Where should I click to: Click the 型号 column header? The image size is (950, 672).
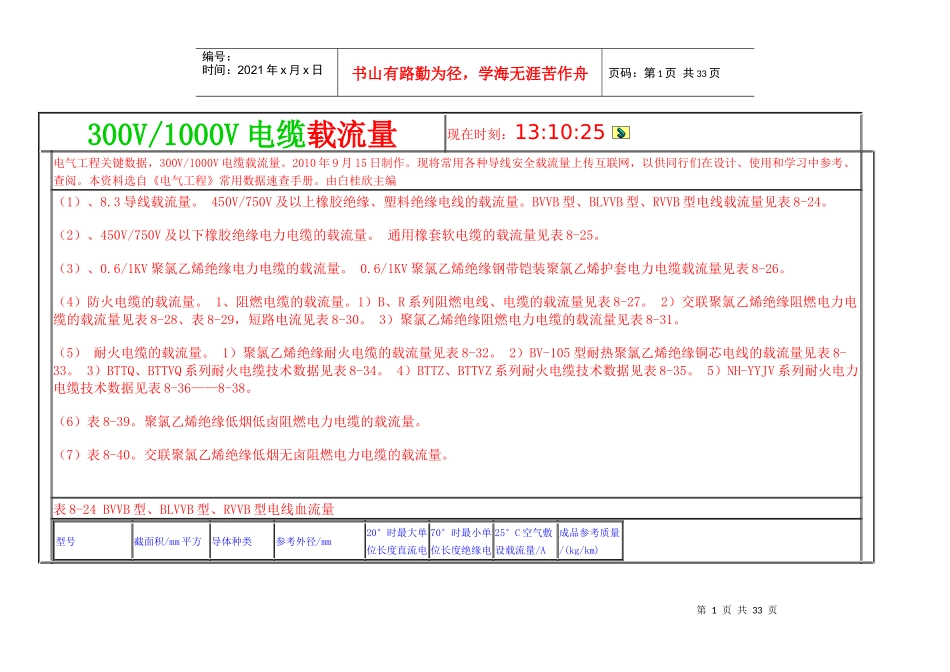(93, 541)
